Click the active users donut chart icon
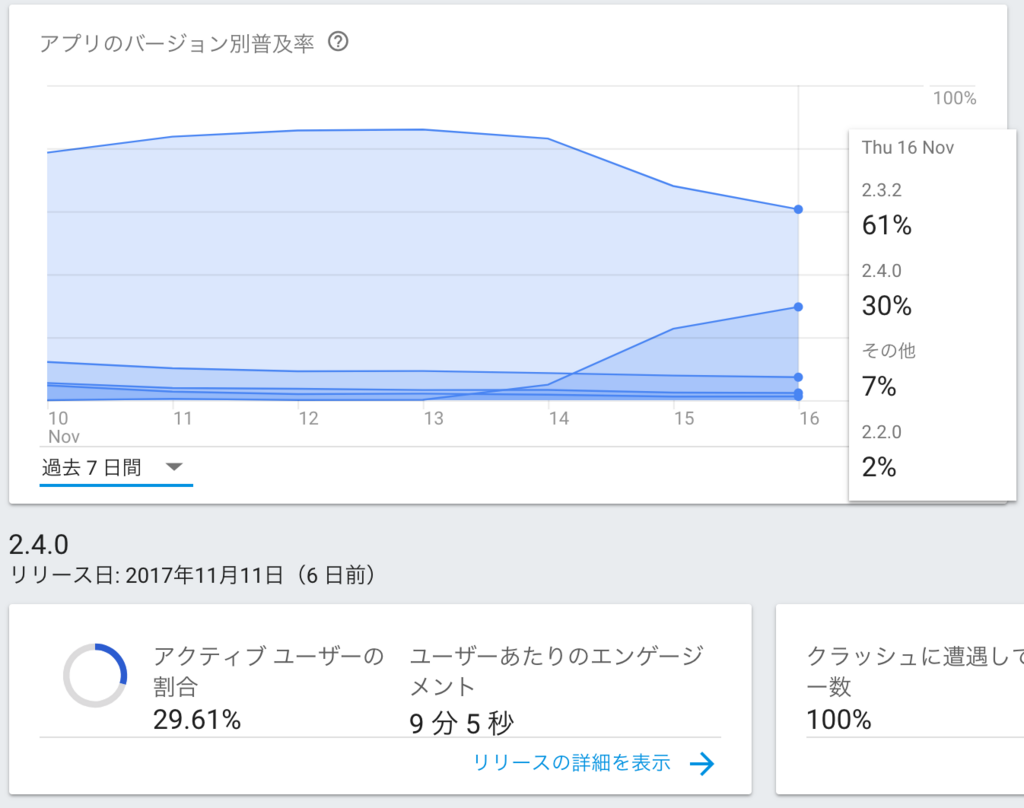This screenshot has height=808, width=1024. [x=95, y=675]
